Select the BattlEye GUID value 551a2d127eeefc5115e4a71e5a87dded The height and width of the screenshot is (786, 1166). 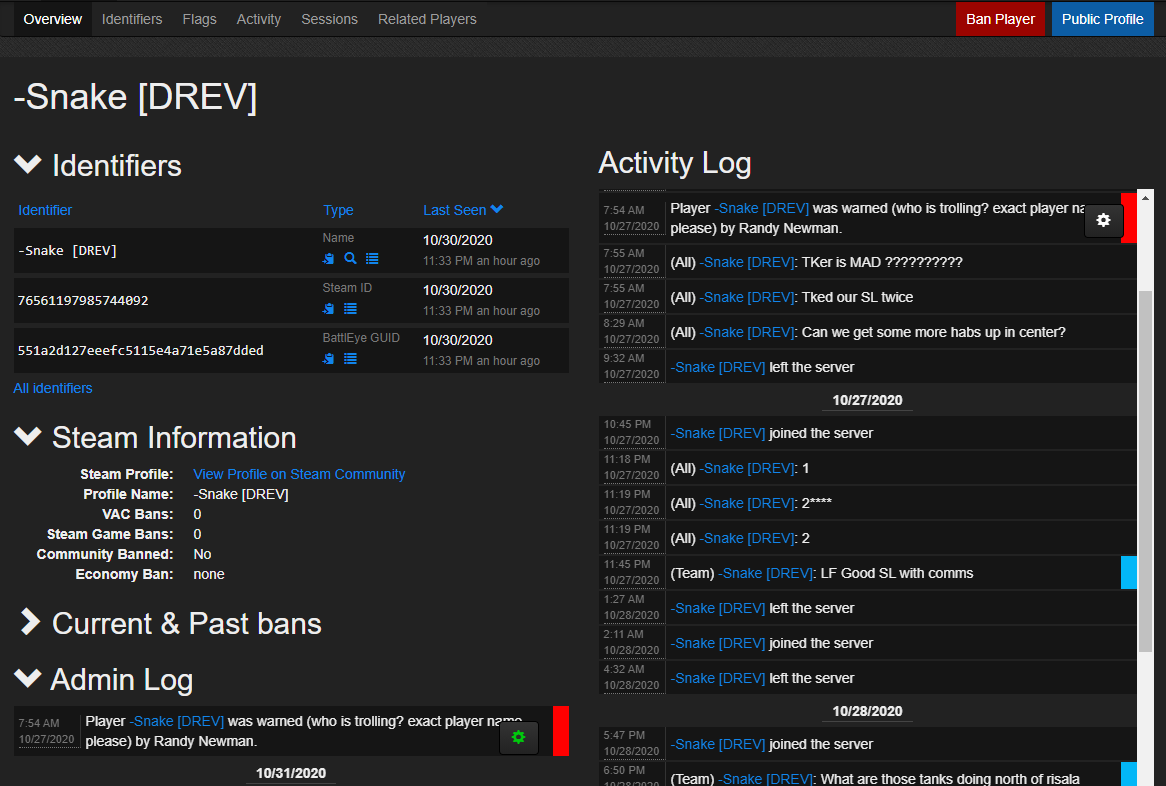pyautogui.click(x=141, y=350)
